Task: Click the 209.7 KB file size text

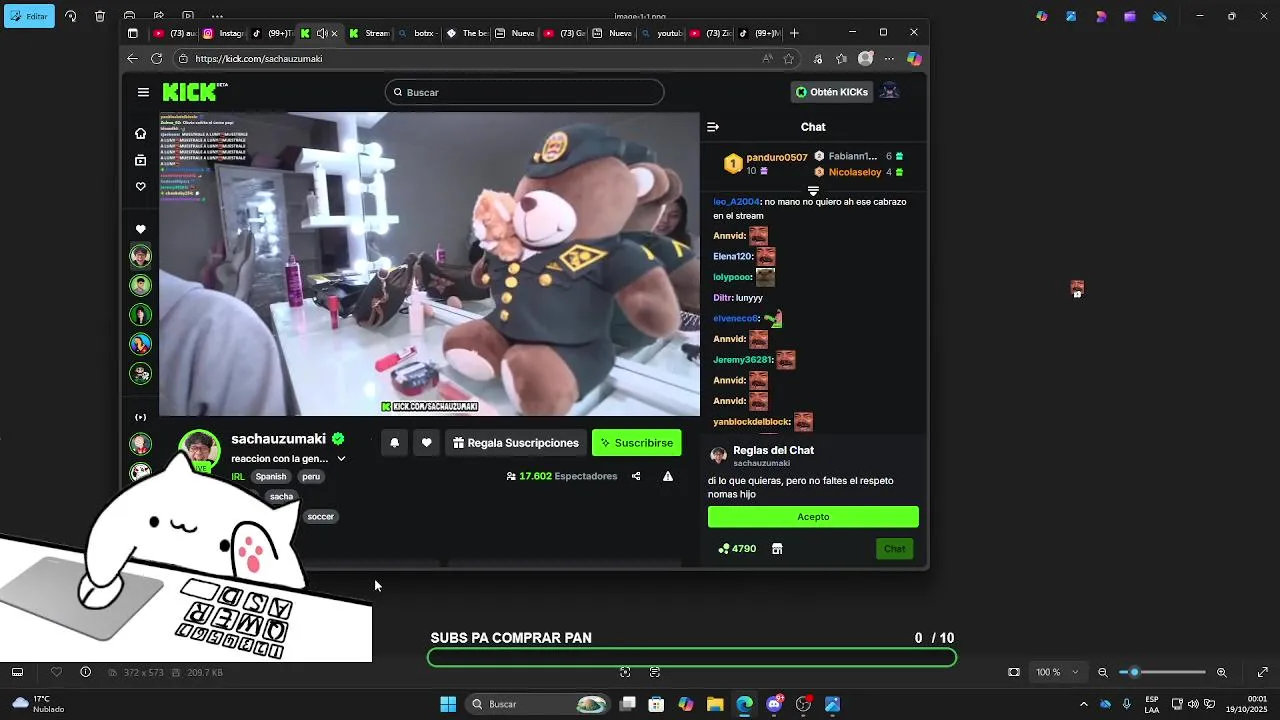Action: (x=205, y=673)
